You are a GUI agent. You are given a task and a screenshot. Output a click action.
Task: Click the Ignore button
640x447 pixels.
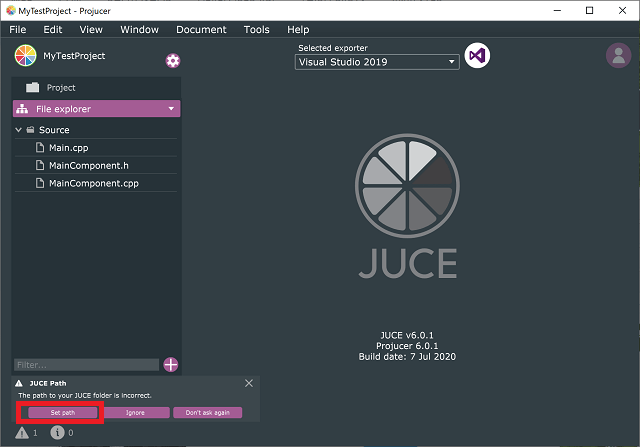(x=135, y=413)
